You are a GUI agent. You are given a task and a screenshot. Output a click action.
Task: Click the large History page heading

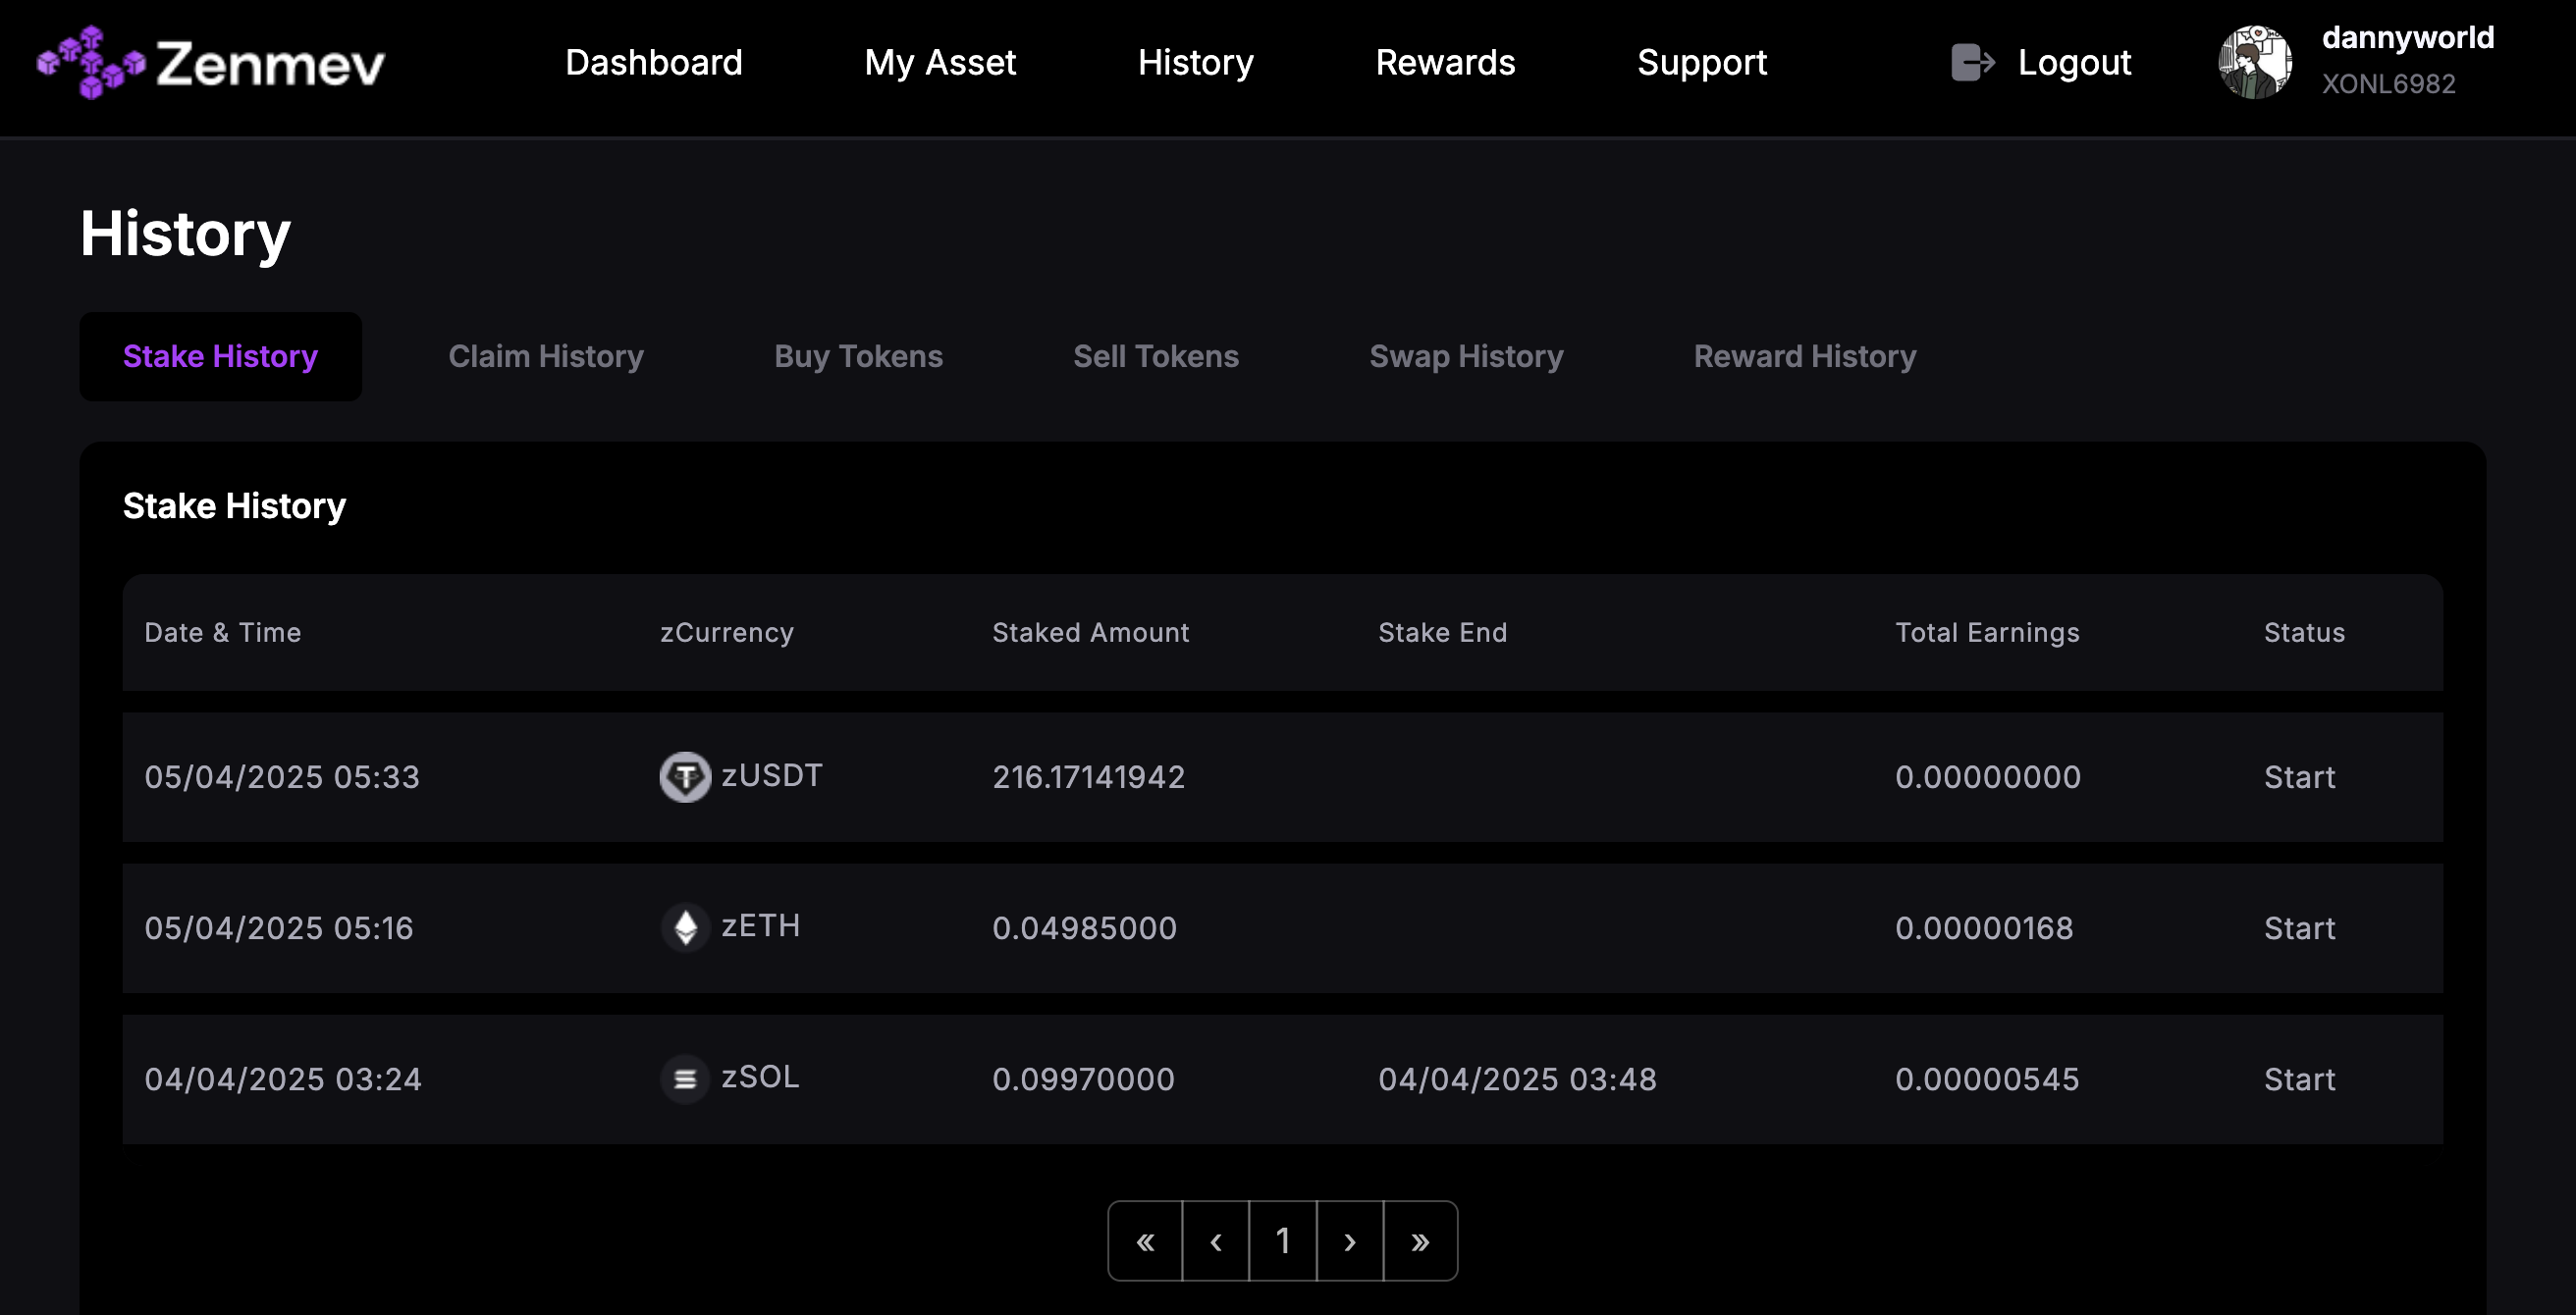[x=185, y=234]
